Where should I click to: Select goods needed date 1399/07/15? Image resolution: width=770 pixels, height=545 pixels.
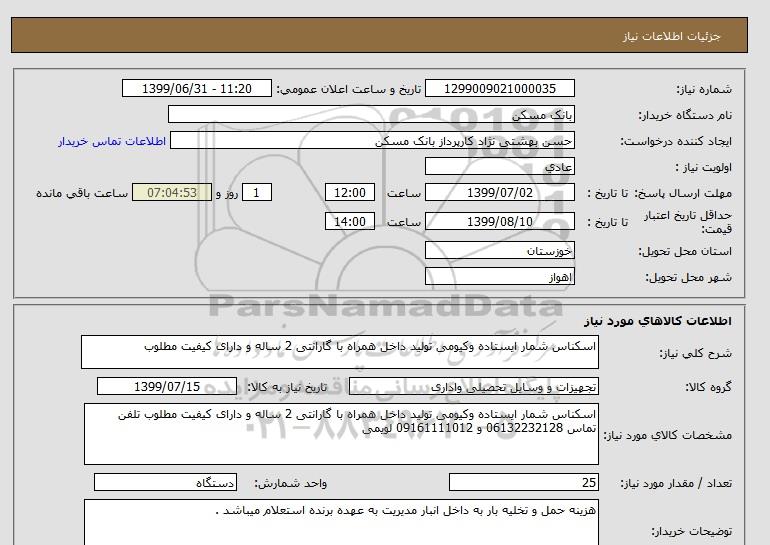pos(167,386)
